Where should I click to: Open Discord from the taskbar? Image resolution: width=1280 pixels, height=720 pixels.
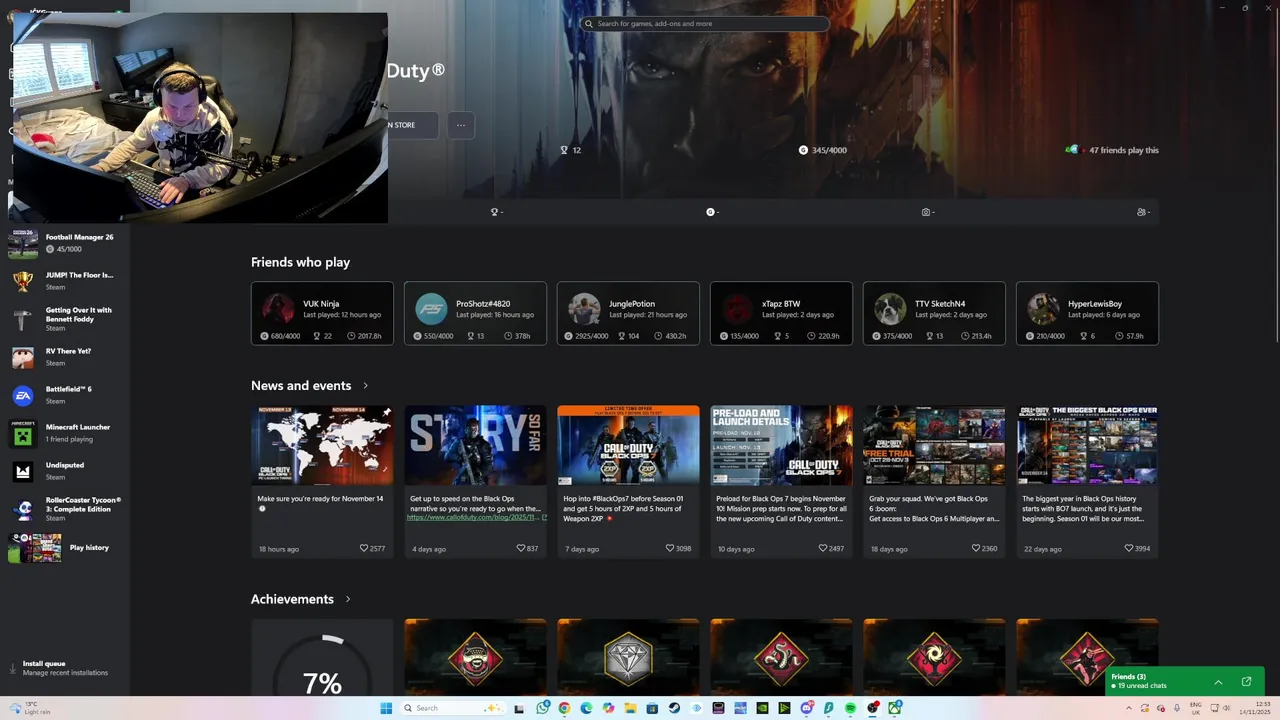(x=806, y=708)
